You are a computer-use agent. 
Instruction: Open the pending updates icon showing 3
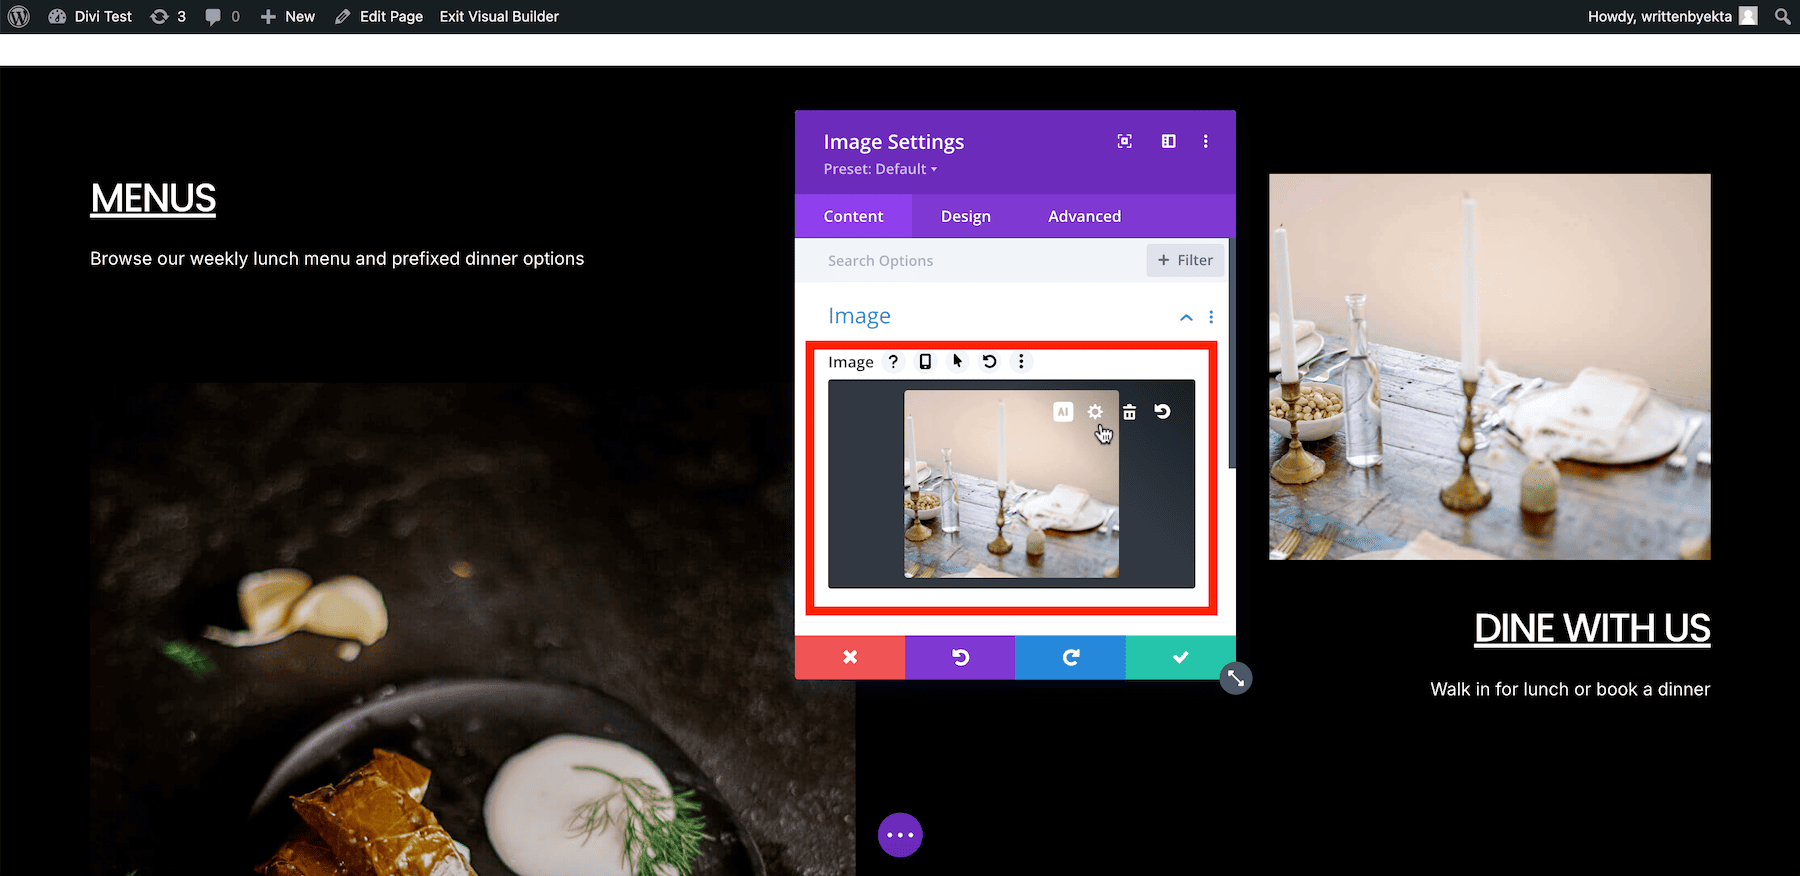click(x=168, y=16)
